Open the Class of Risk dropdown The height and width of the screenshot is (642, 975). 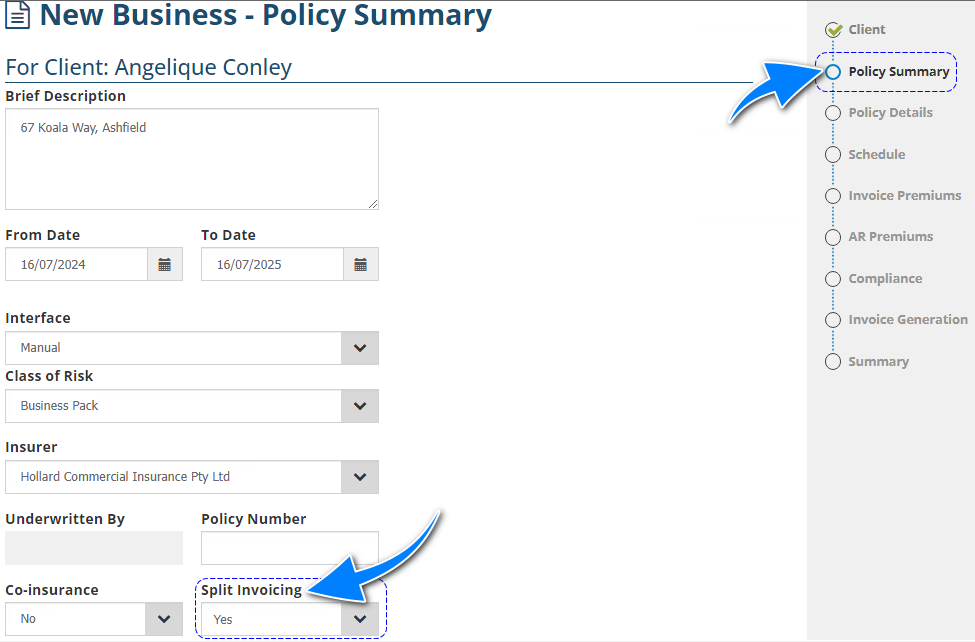coord(360,406)
